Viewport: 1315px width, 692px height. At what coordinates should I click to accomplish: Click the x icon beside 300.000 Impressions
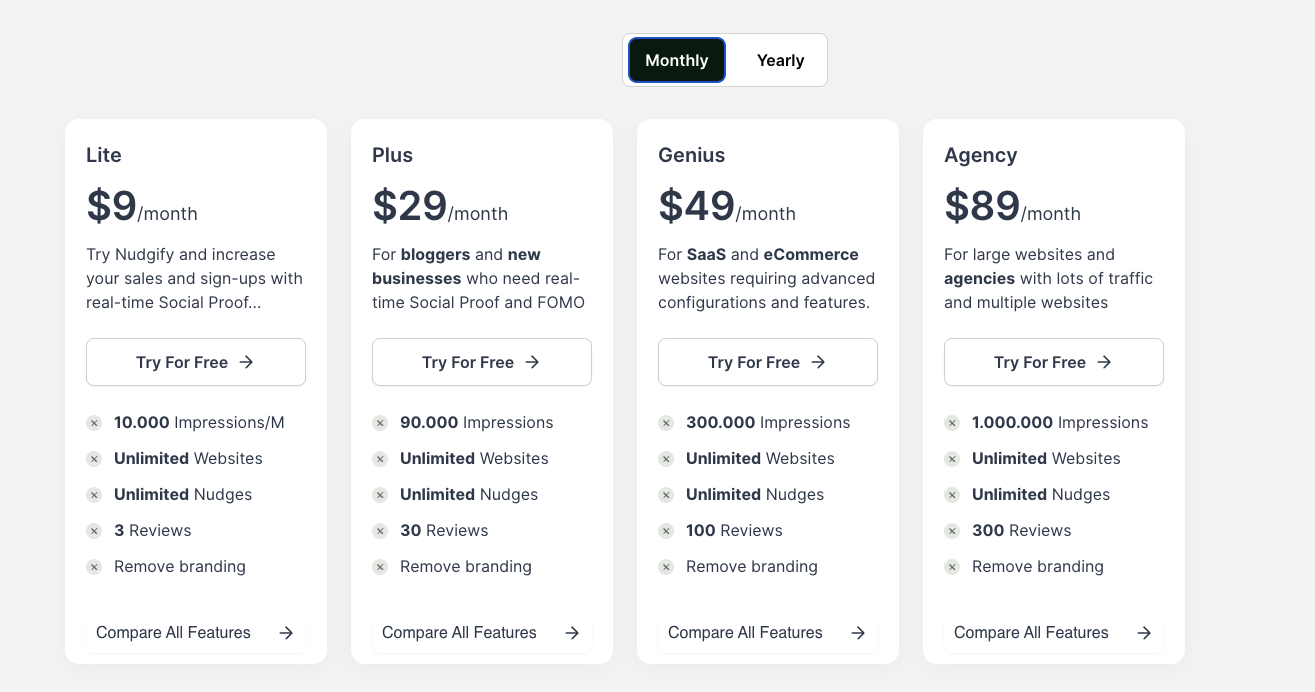click(666, 423)
